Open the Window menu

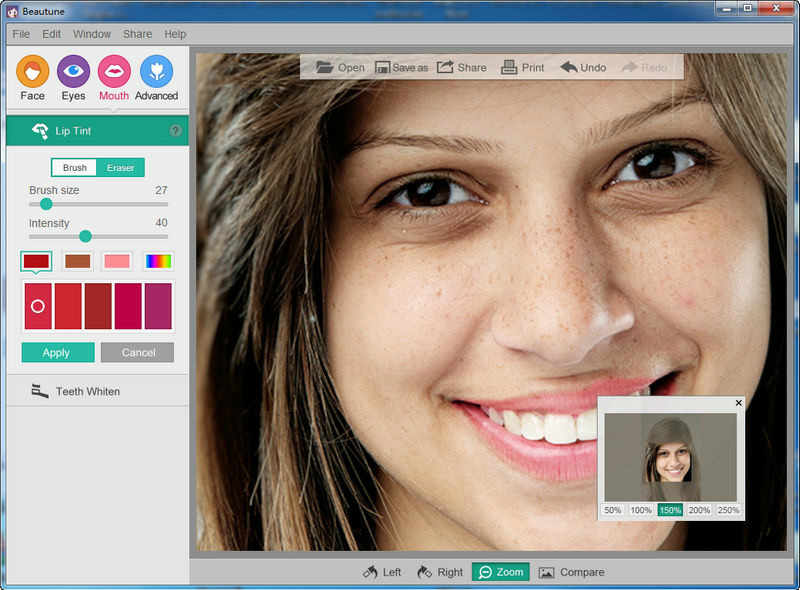pos(92,34)
